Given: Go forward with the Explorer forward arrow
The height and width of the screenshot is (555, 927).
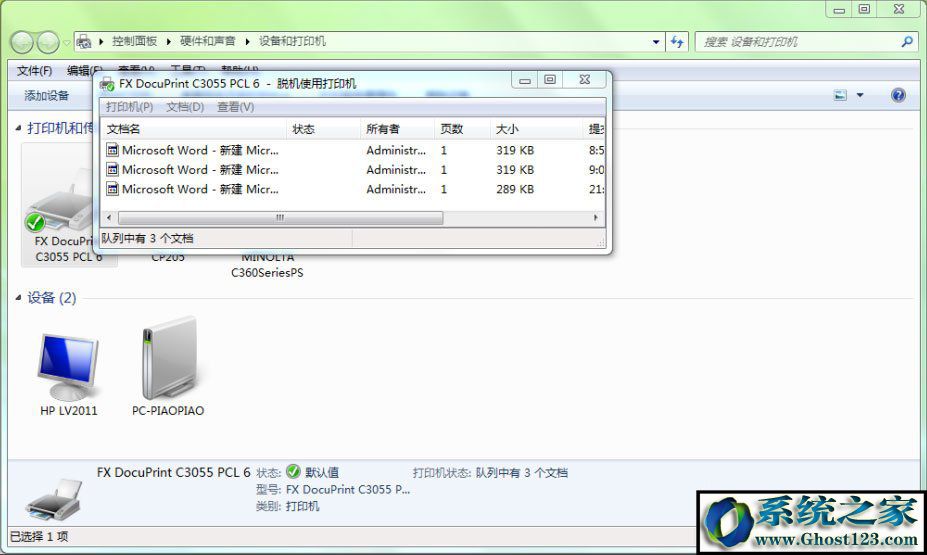Looking at the screenshot, I should click(48, 42).
